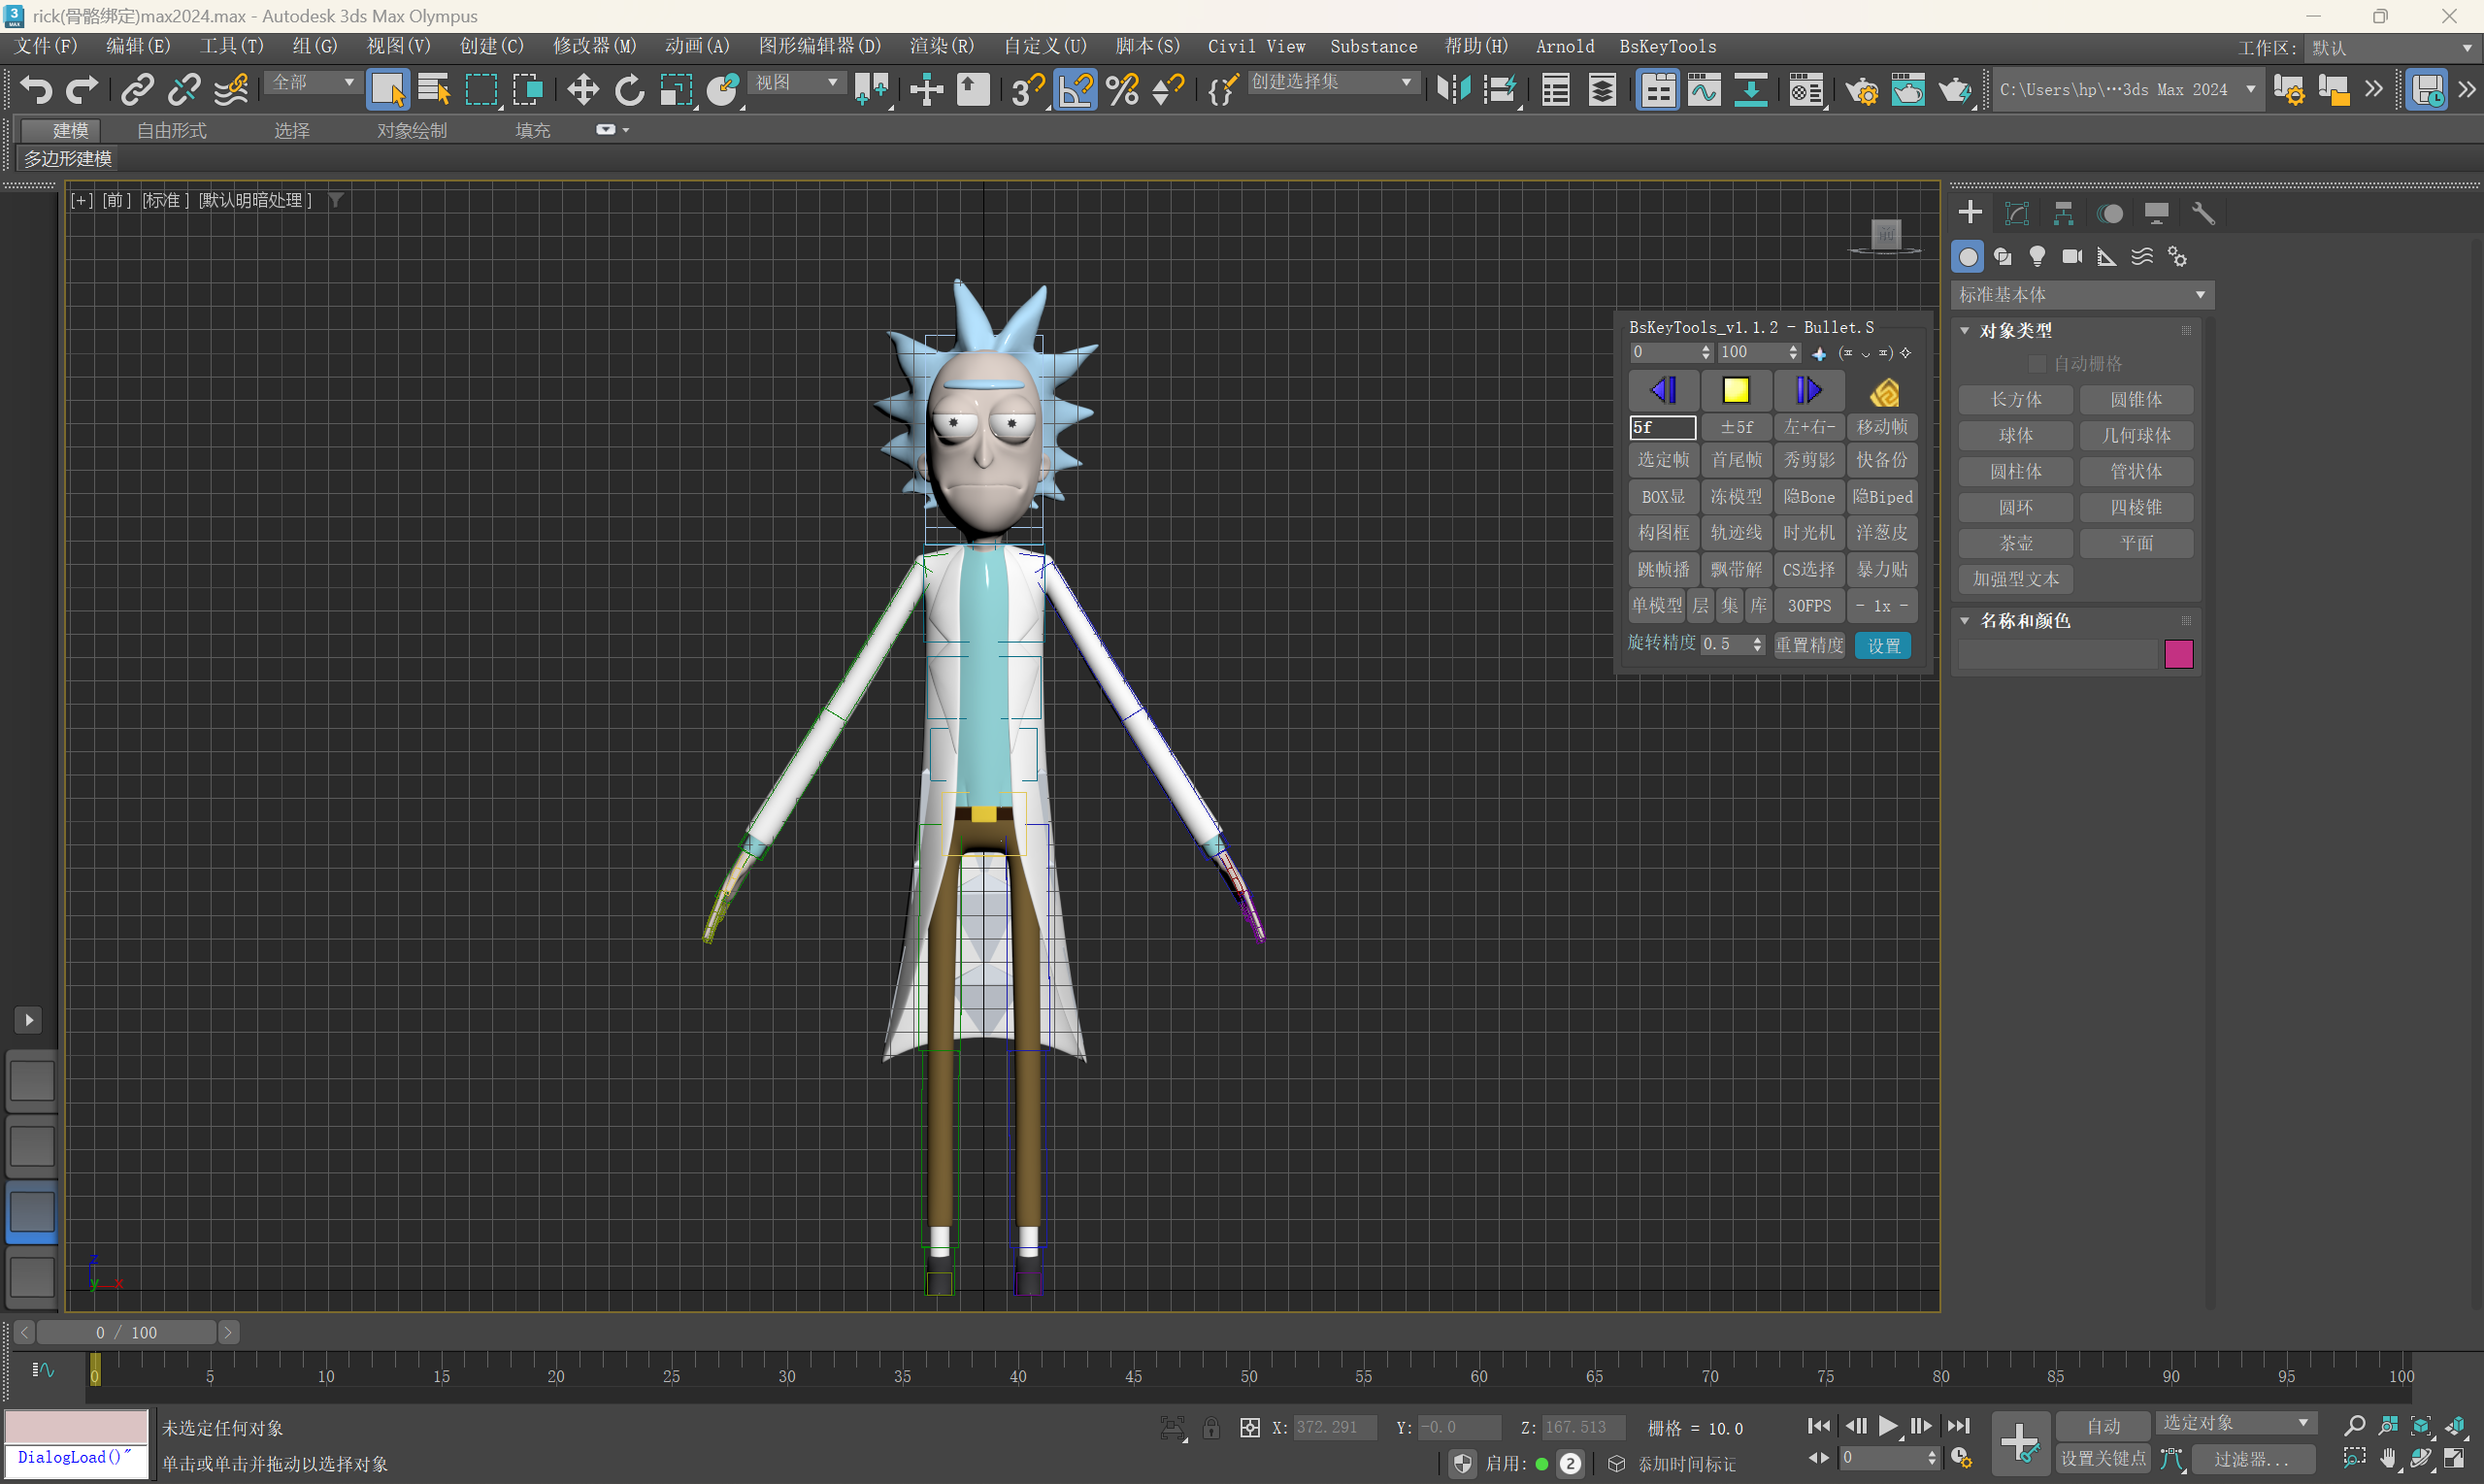The image size is (2484, 1484).
Task: Click the blue 设置 button in BsKeyTools
Action: [x=1883, y=646]
